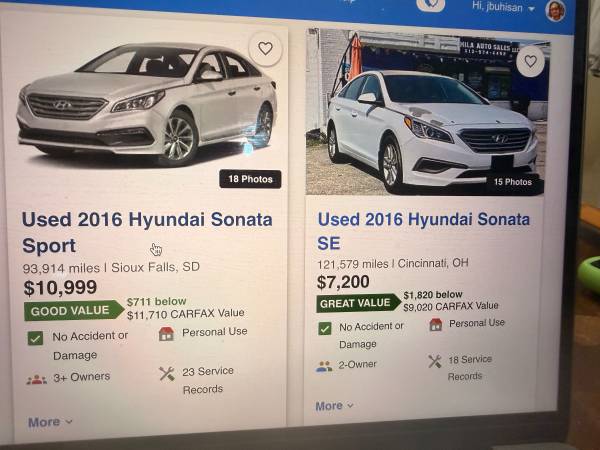This screenshot has height=450, width=600.
Task: Save the Sonata Sport listing with heart icon
Action: (265, 49)
